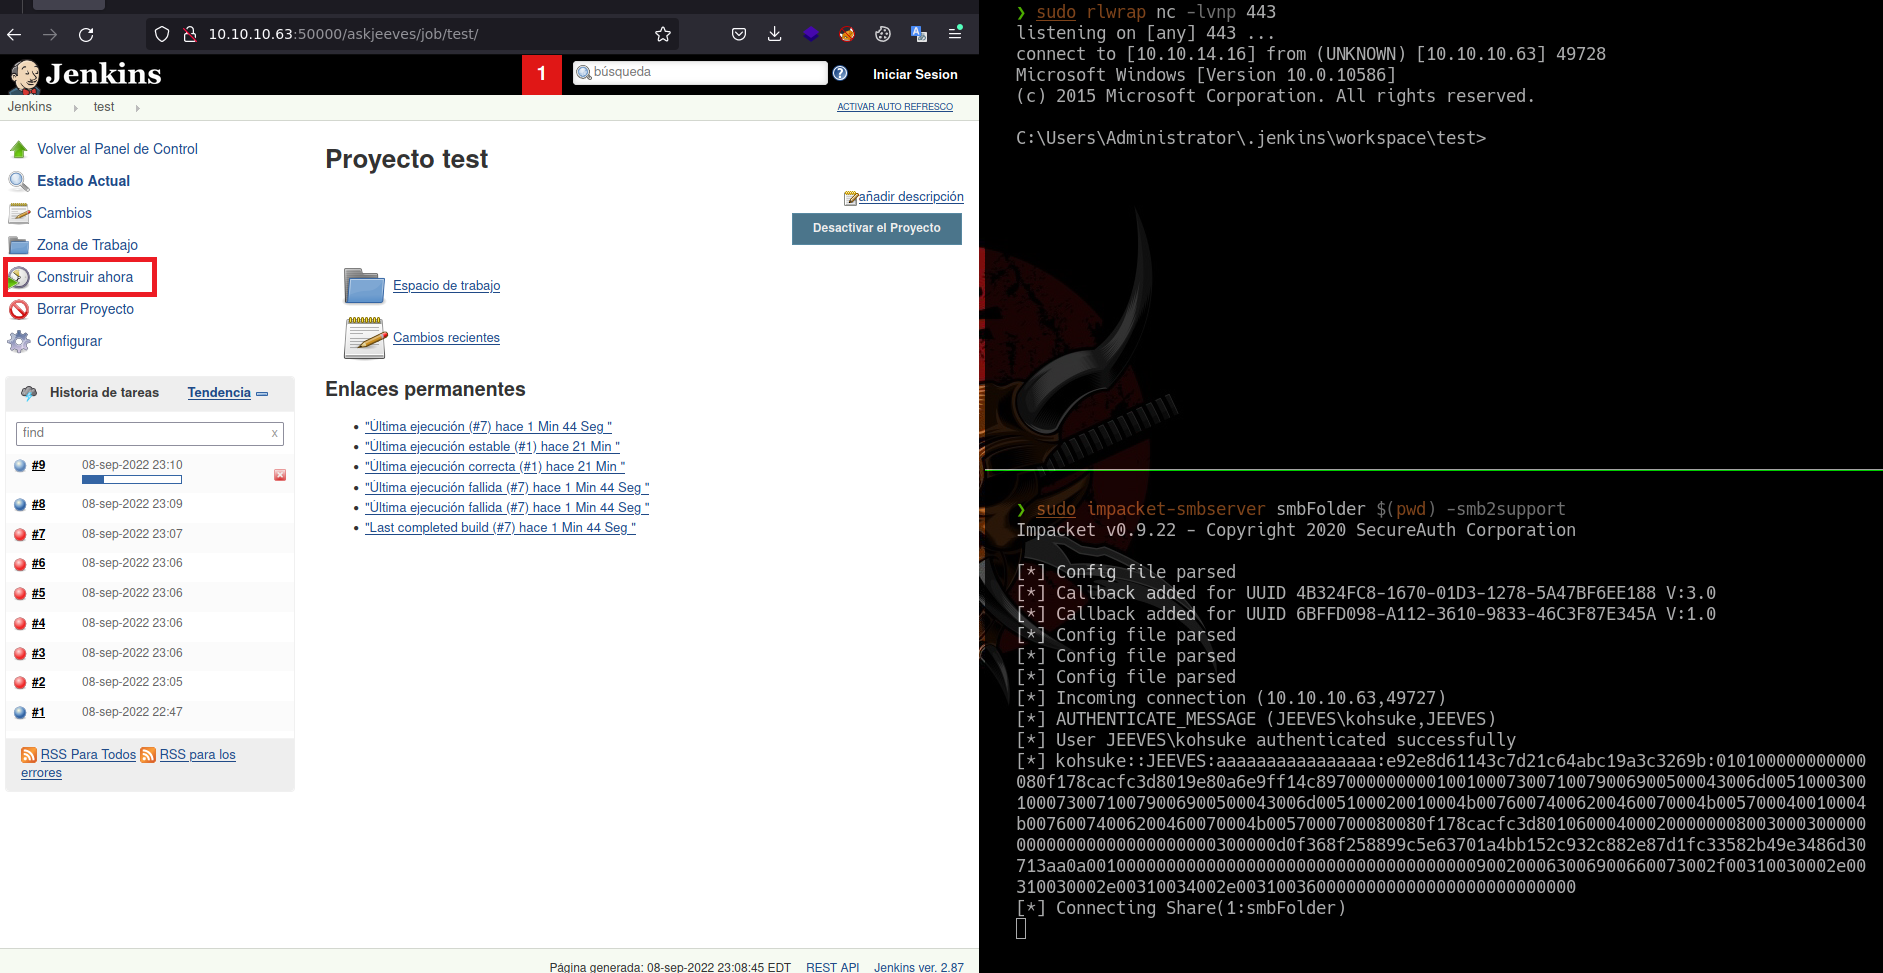Viewport: 1883px width, 973px height.
Task: Open Última ejecución correcta (#1) permalink
Action: 495,467
